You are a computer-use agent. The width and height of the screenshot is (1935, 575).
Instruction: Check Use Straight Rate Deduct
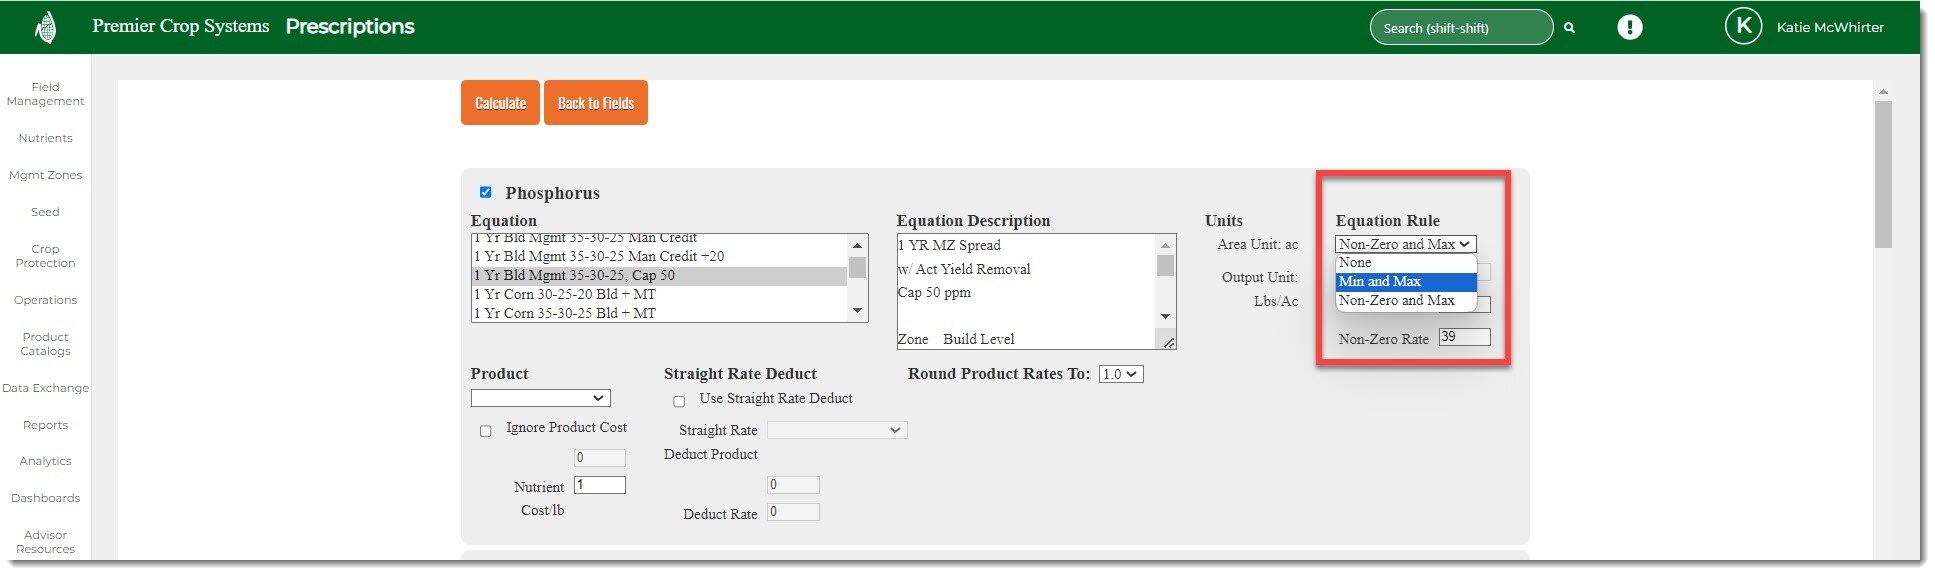679,401
